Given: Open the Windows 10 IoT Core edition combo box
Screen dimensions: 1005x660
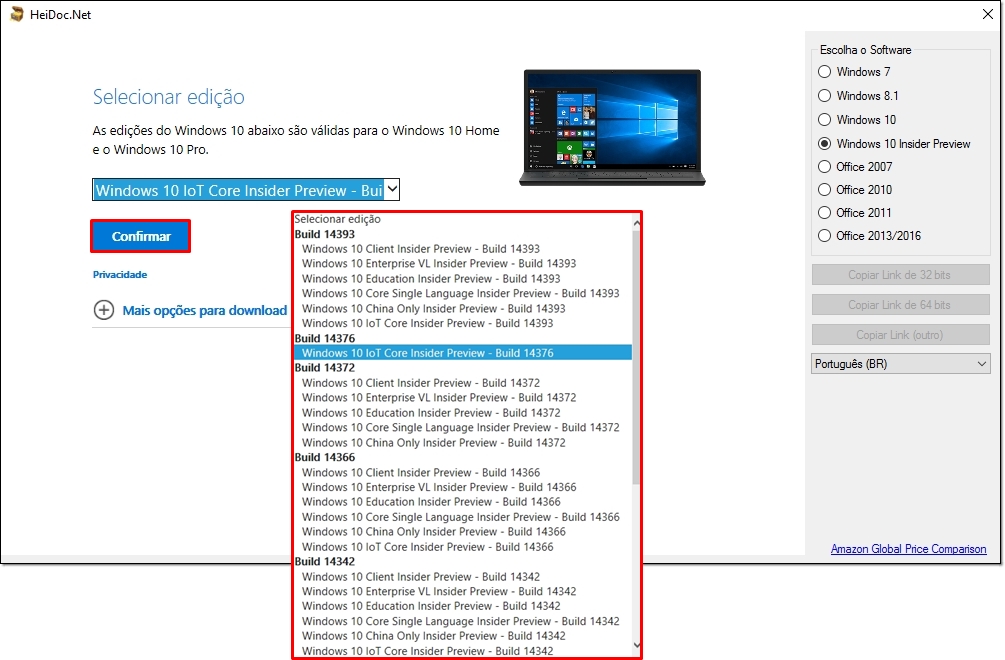Looking at the screenshot, I should (x=246, y=190).
